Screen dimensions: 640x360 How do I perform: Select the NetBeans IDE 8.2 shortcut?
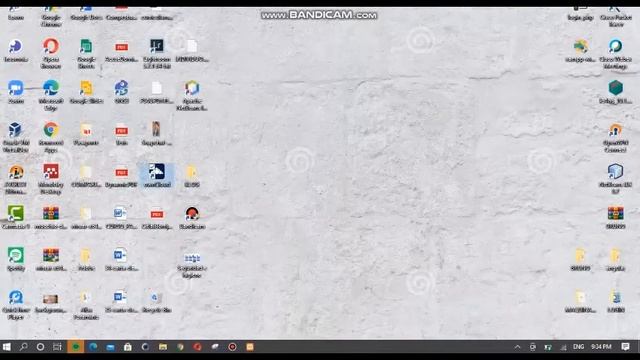[616, 179]
